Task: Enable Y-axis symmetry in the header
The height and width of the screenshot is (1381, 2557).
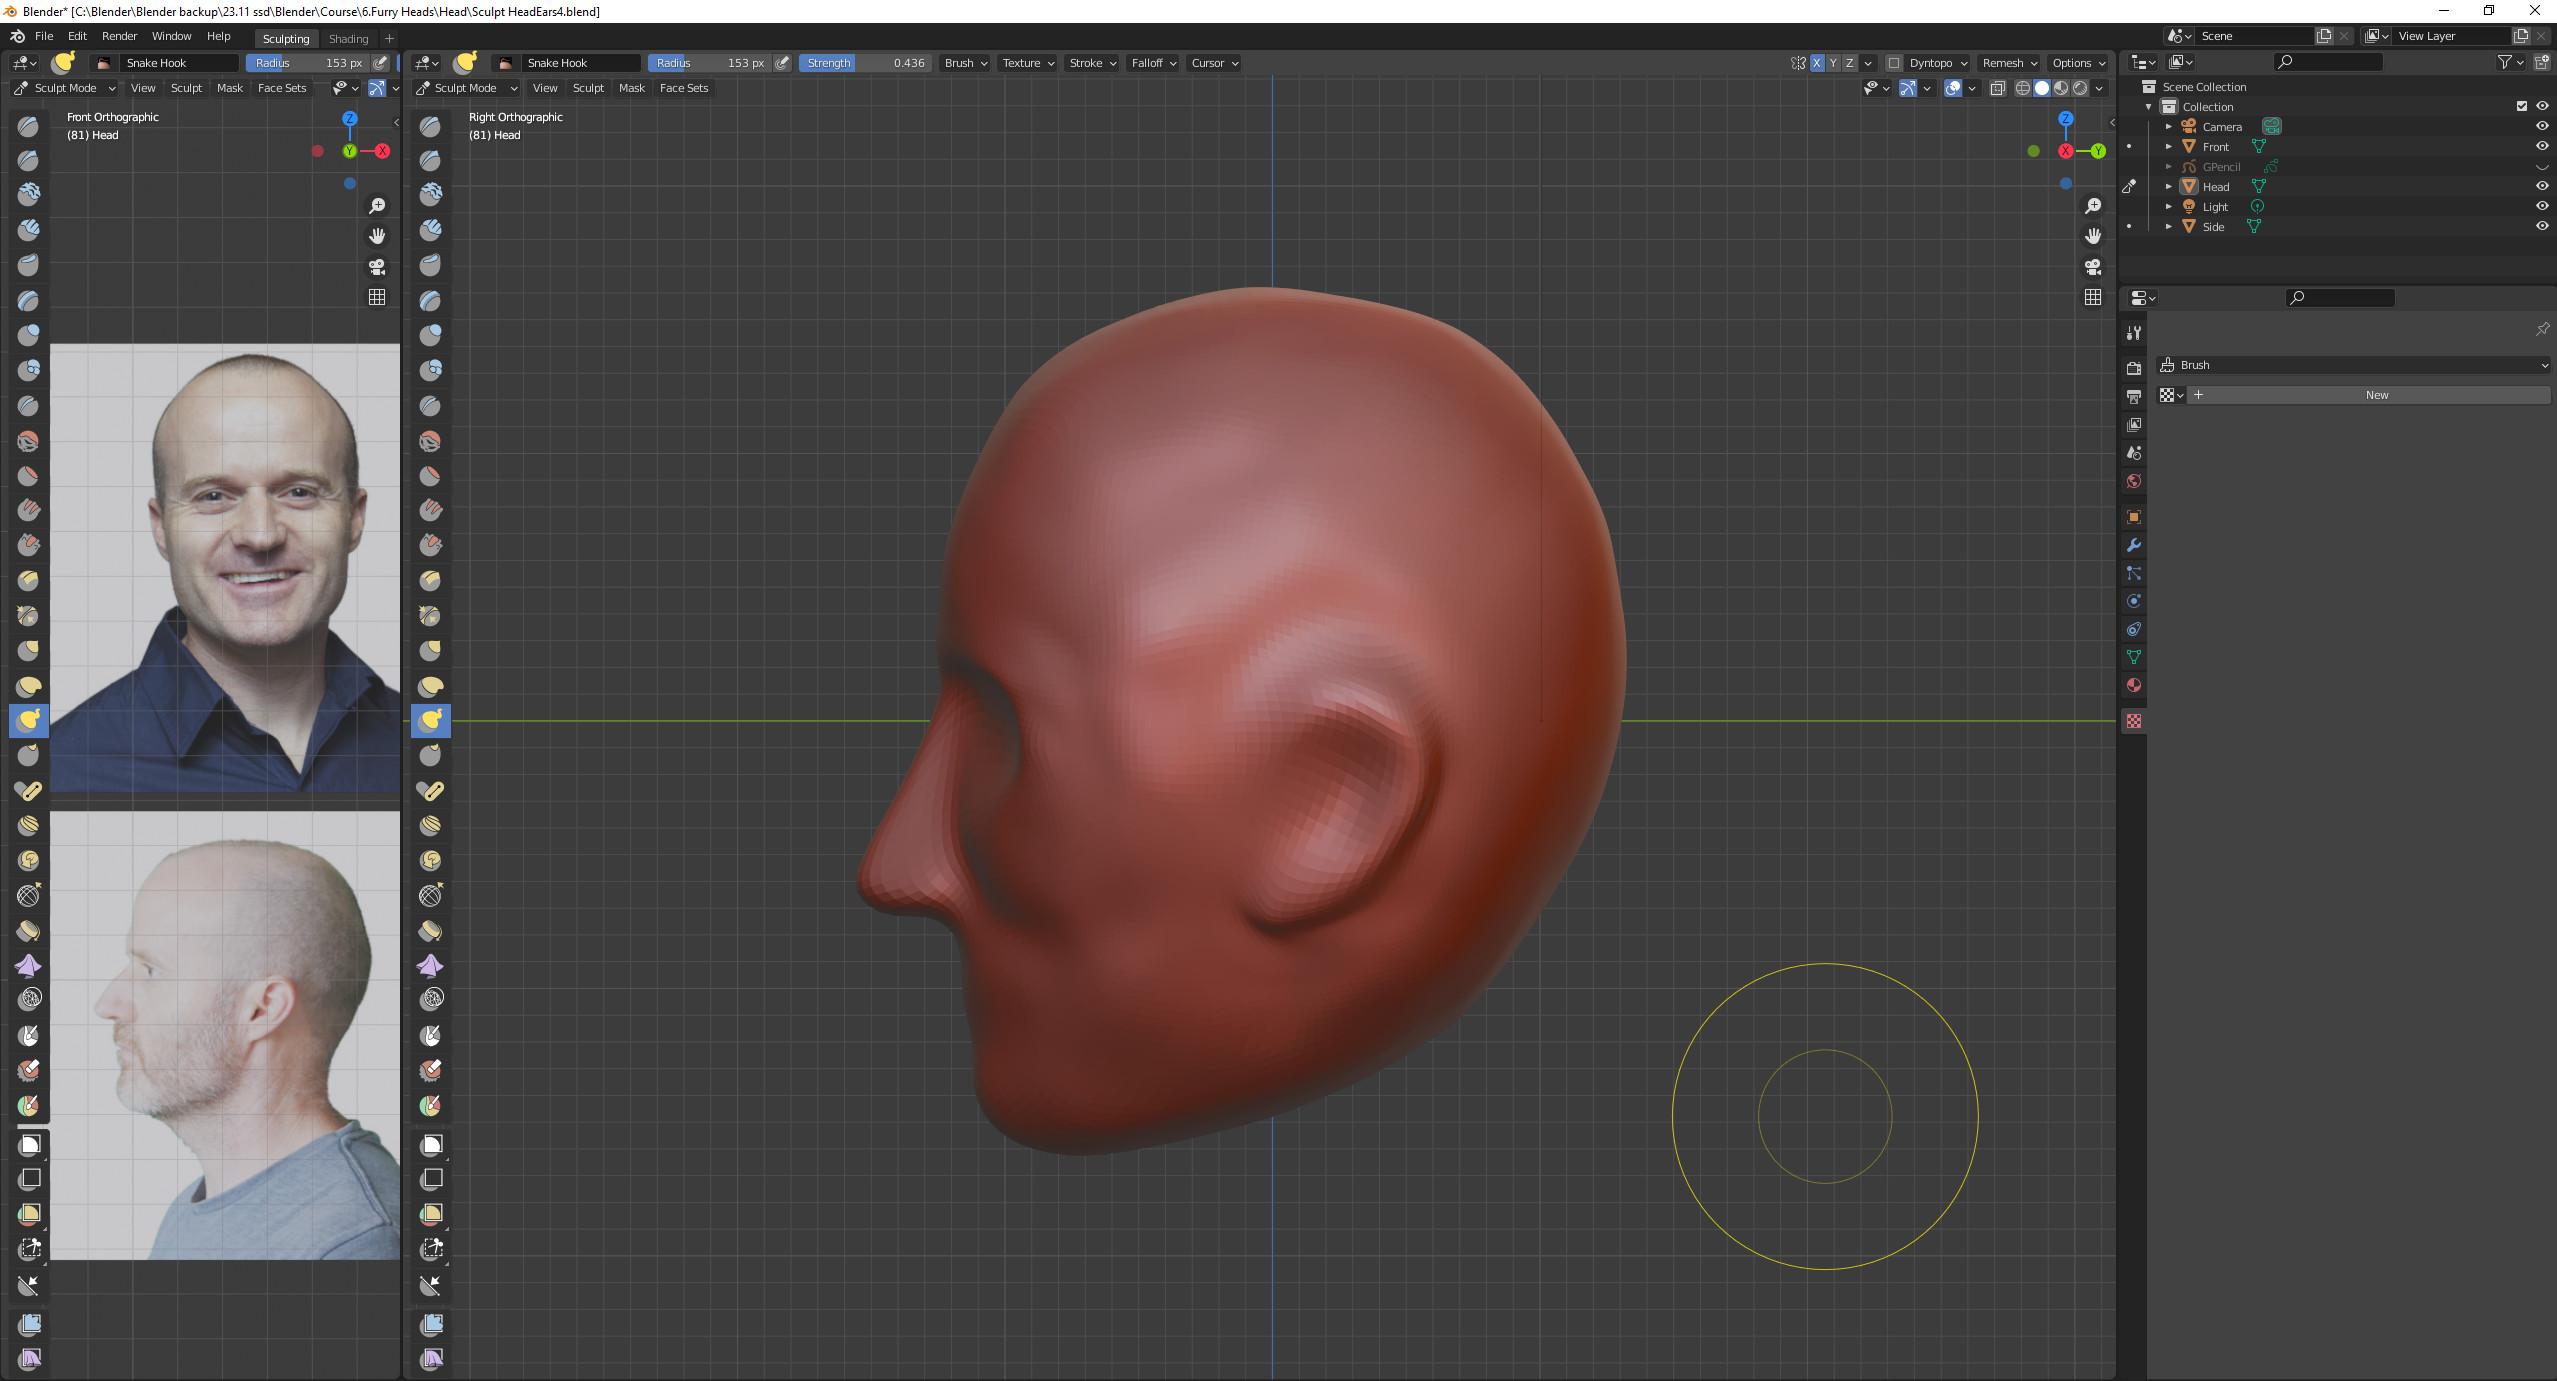Action: tap(1832, 63)
